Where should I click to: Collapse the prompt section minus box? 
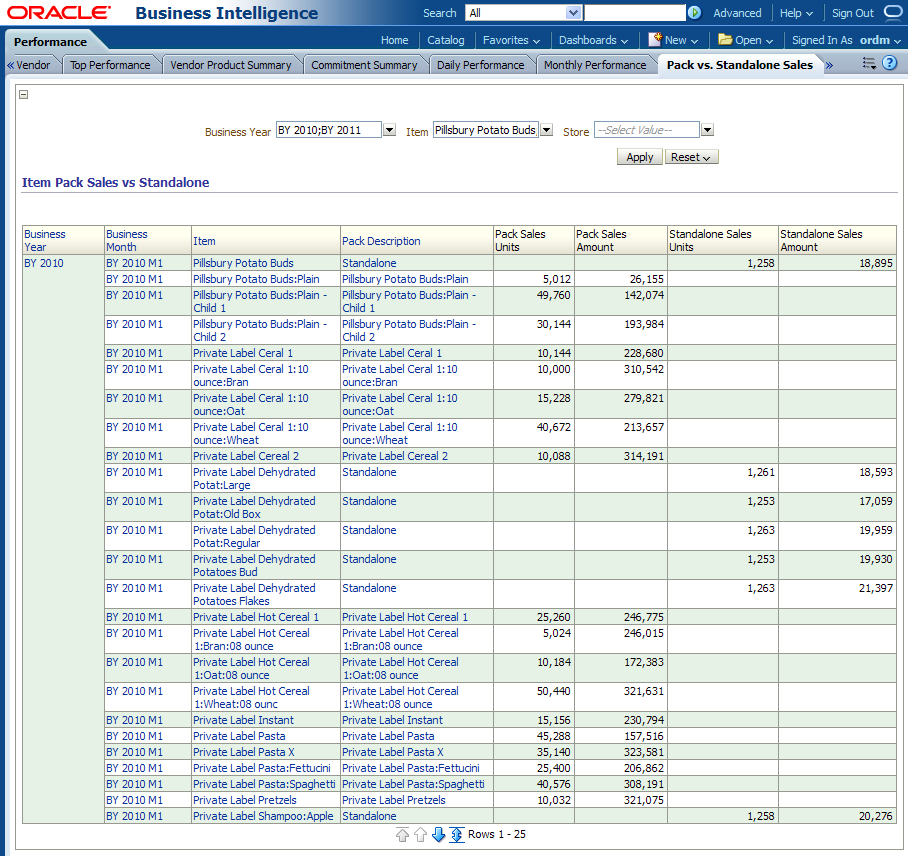coord(24,95)
